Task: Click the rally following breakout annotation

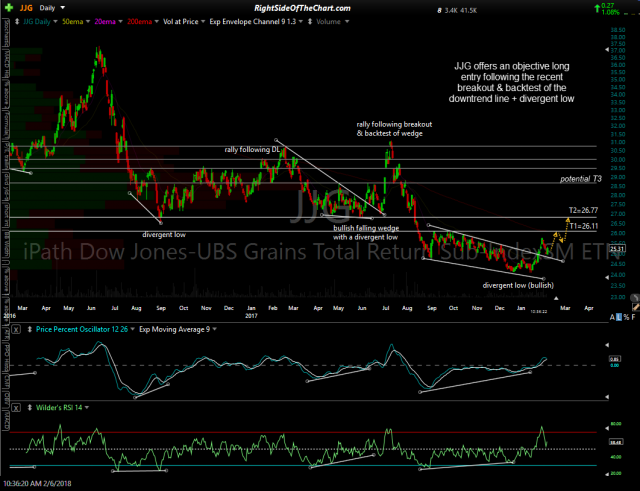Action: click(394, 129)
